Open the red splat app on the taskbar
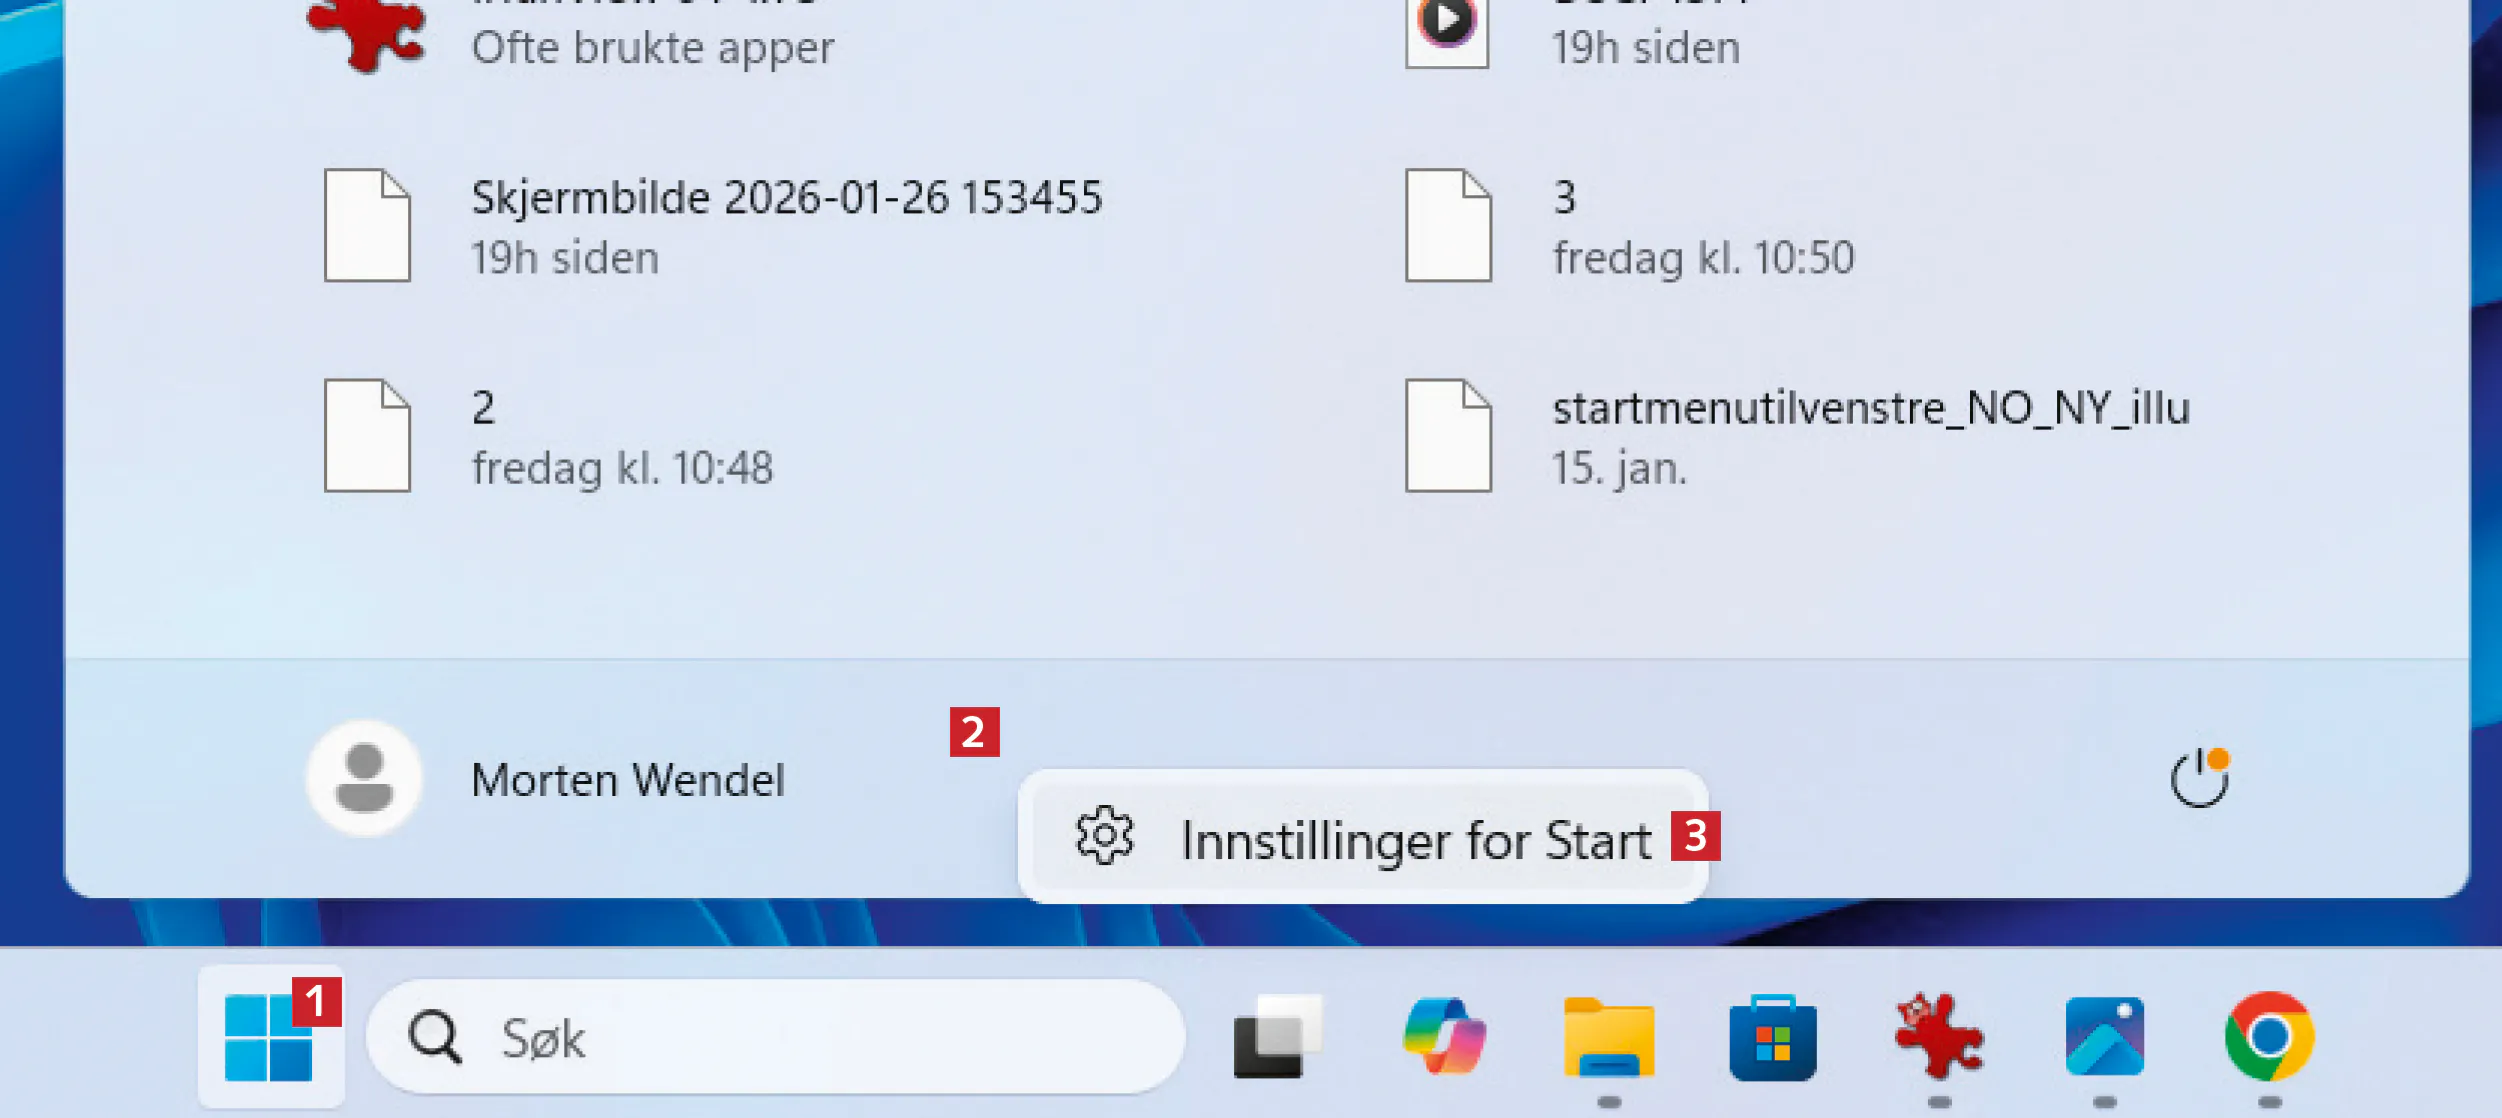 click(x=1938, y=1037)
